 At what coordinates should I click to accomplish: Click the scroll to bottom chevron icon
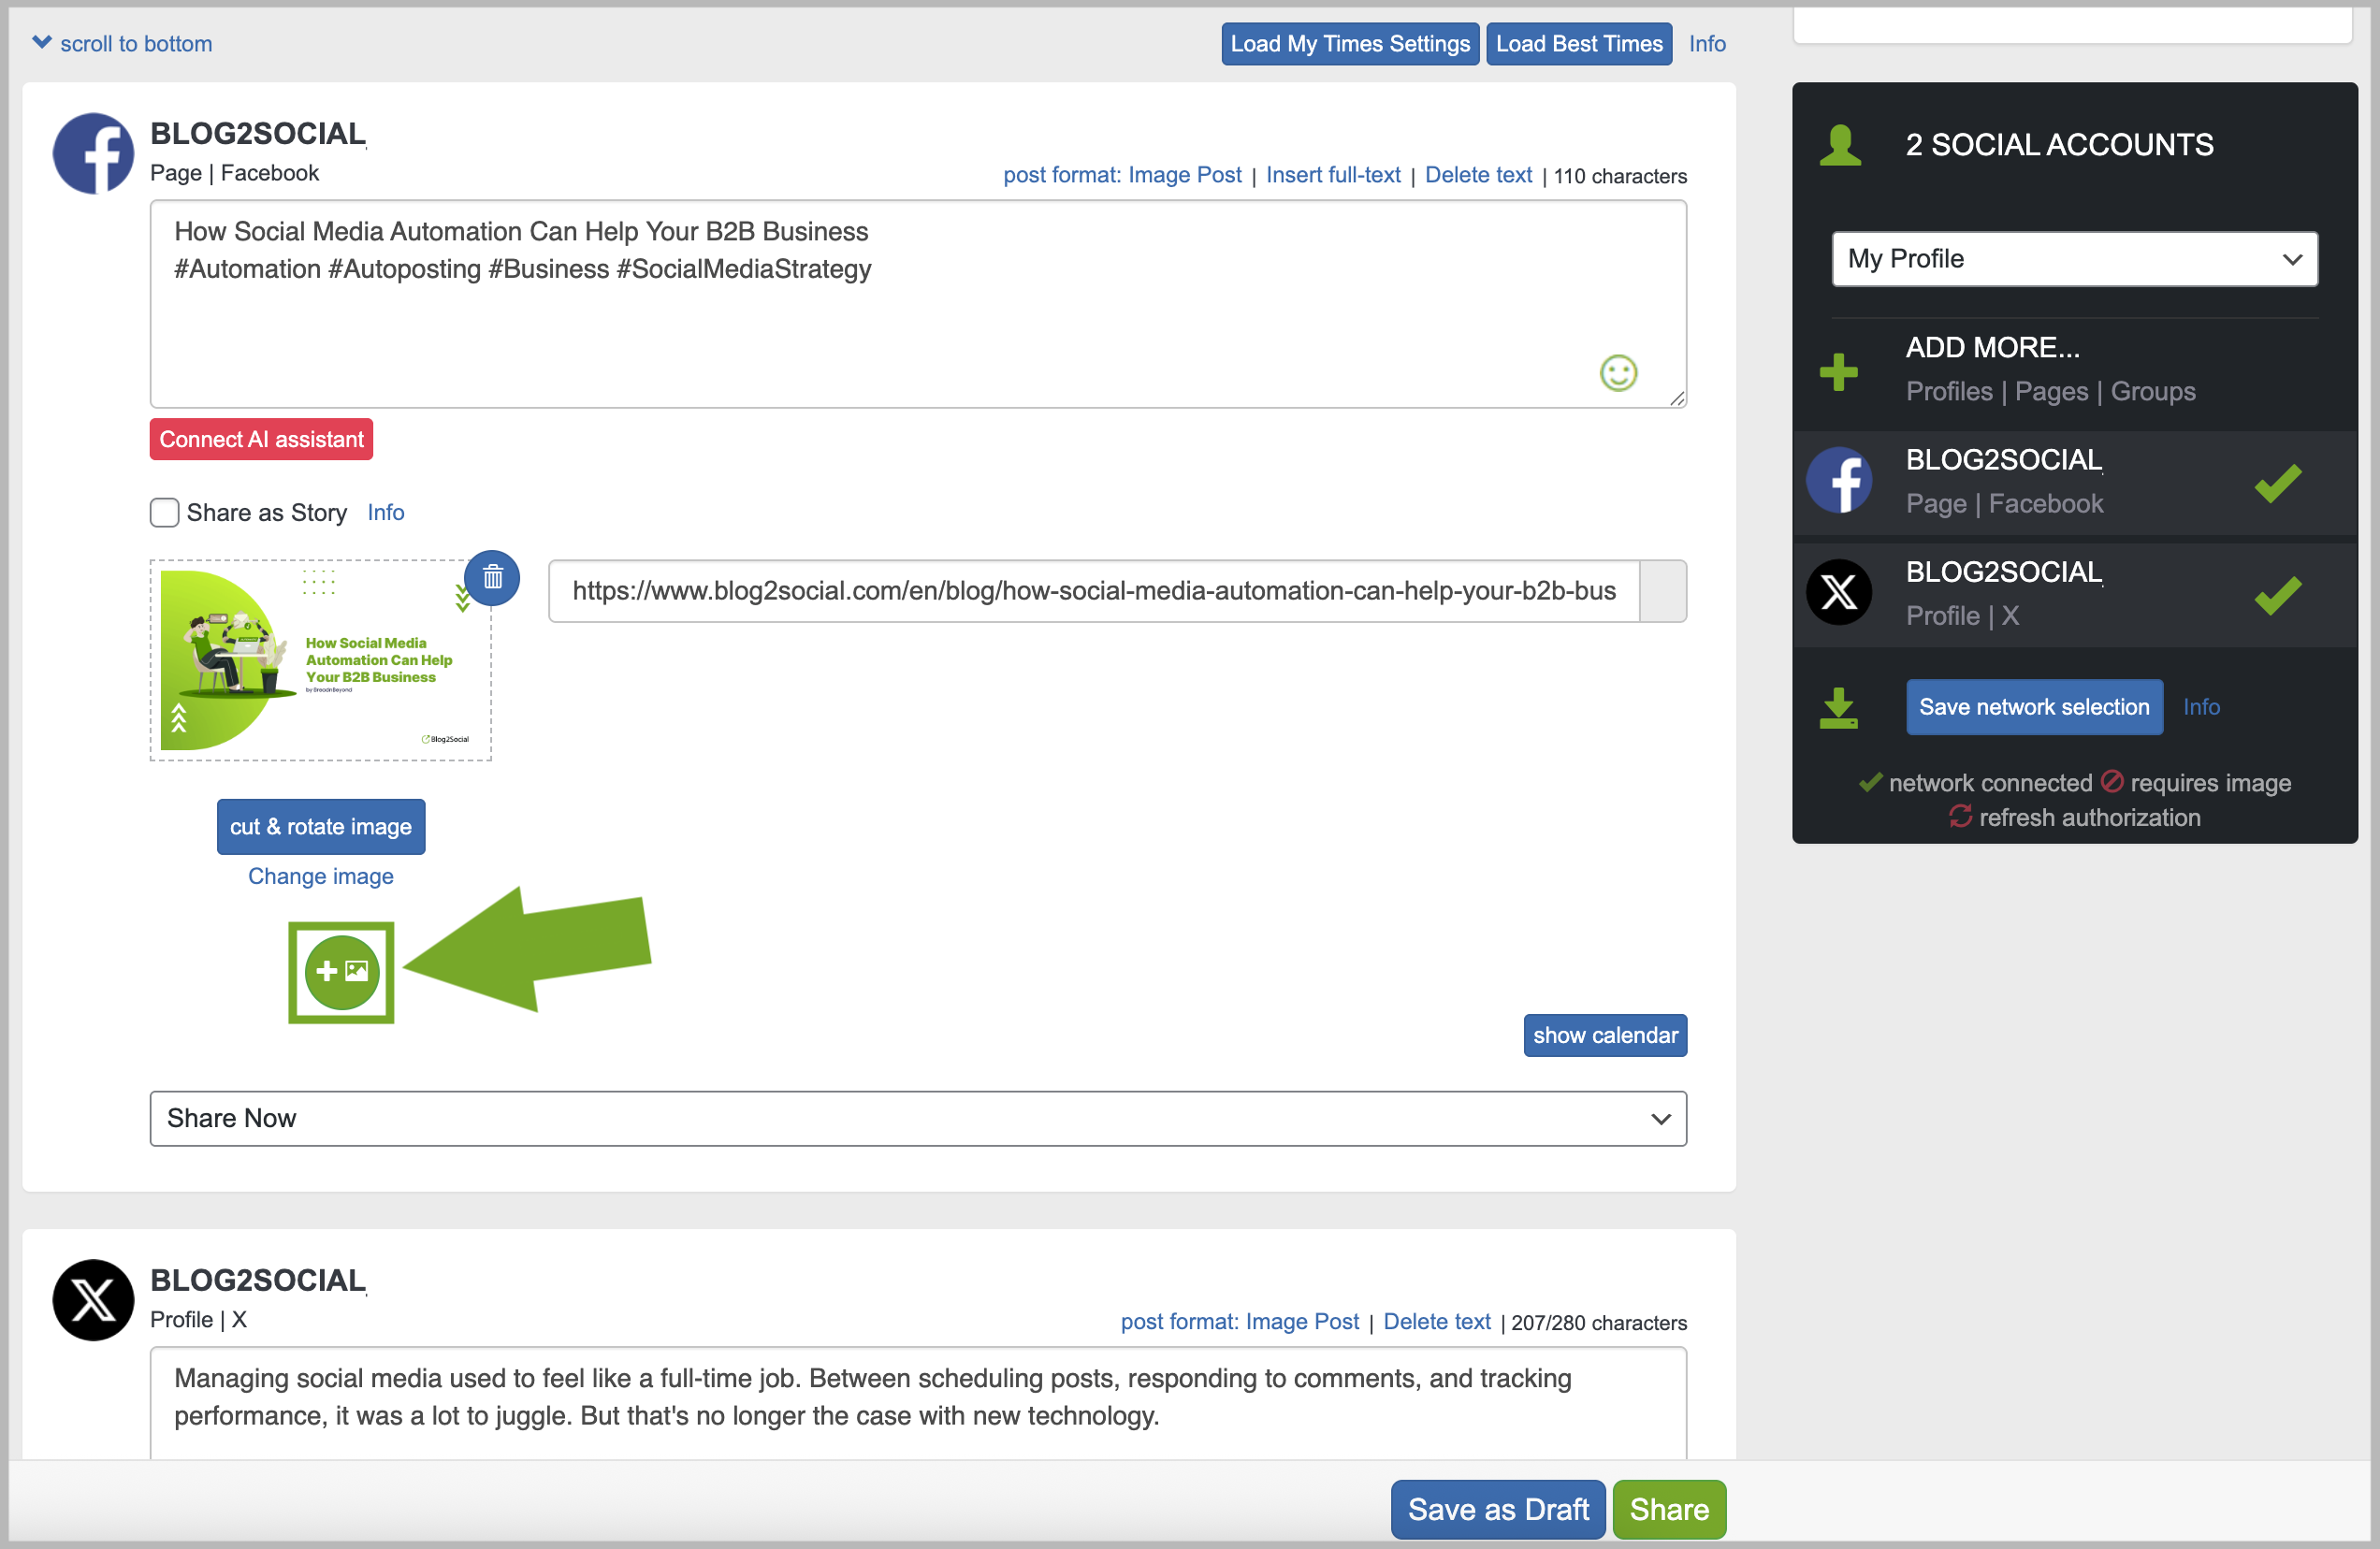click(41, 42)
